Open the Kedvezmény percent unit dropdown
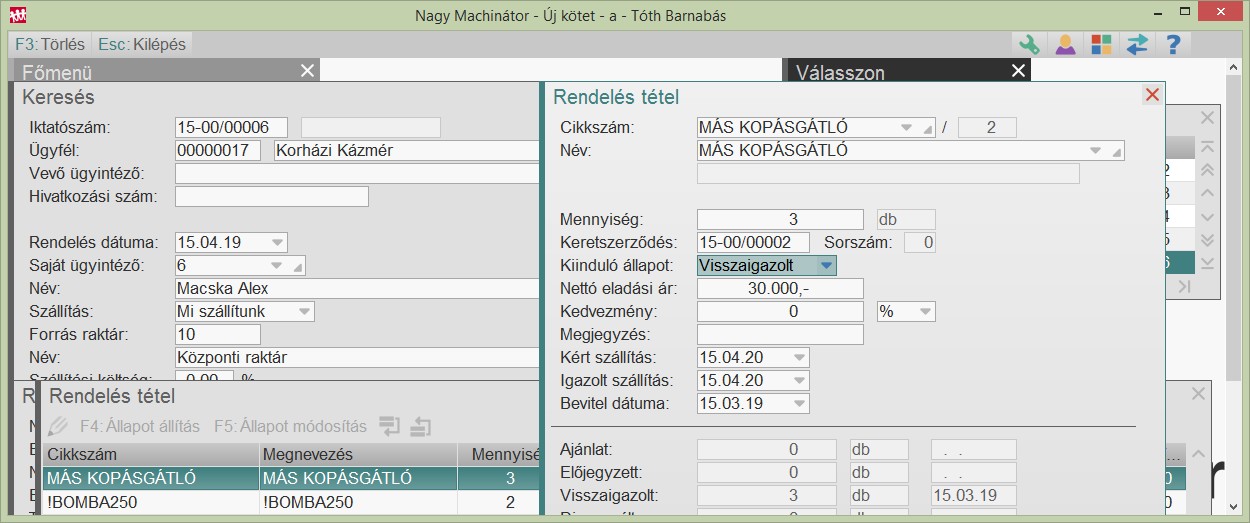Viewport: 1250px width, 523px height. coord(925,312)
